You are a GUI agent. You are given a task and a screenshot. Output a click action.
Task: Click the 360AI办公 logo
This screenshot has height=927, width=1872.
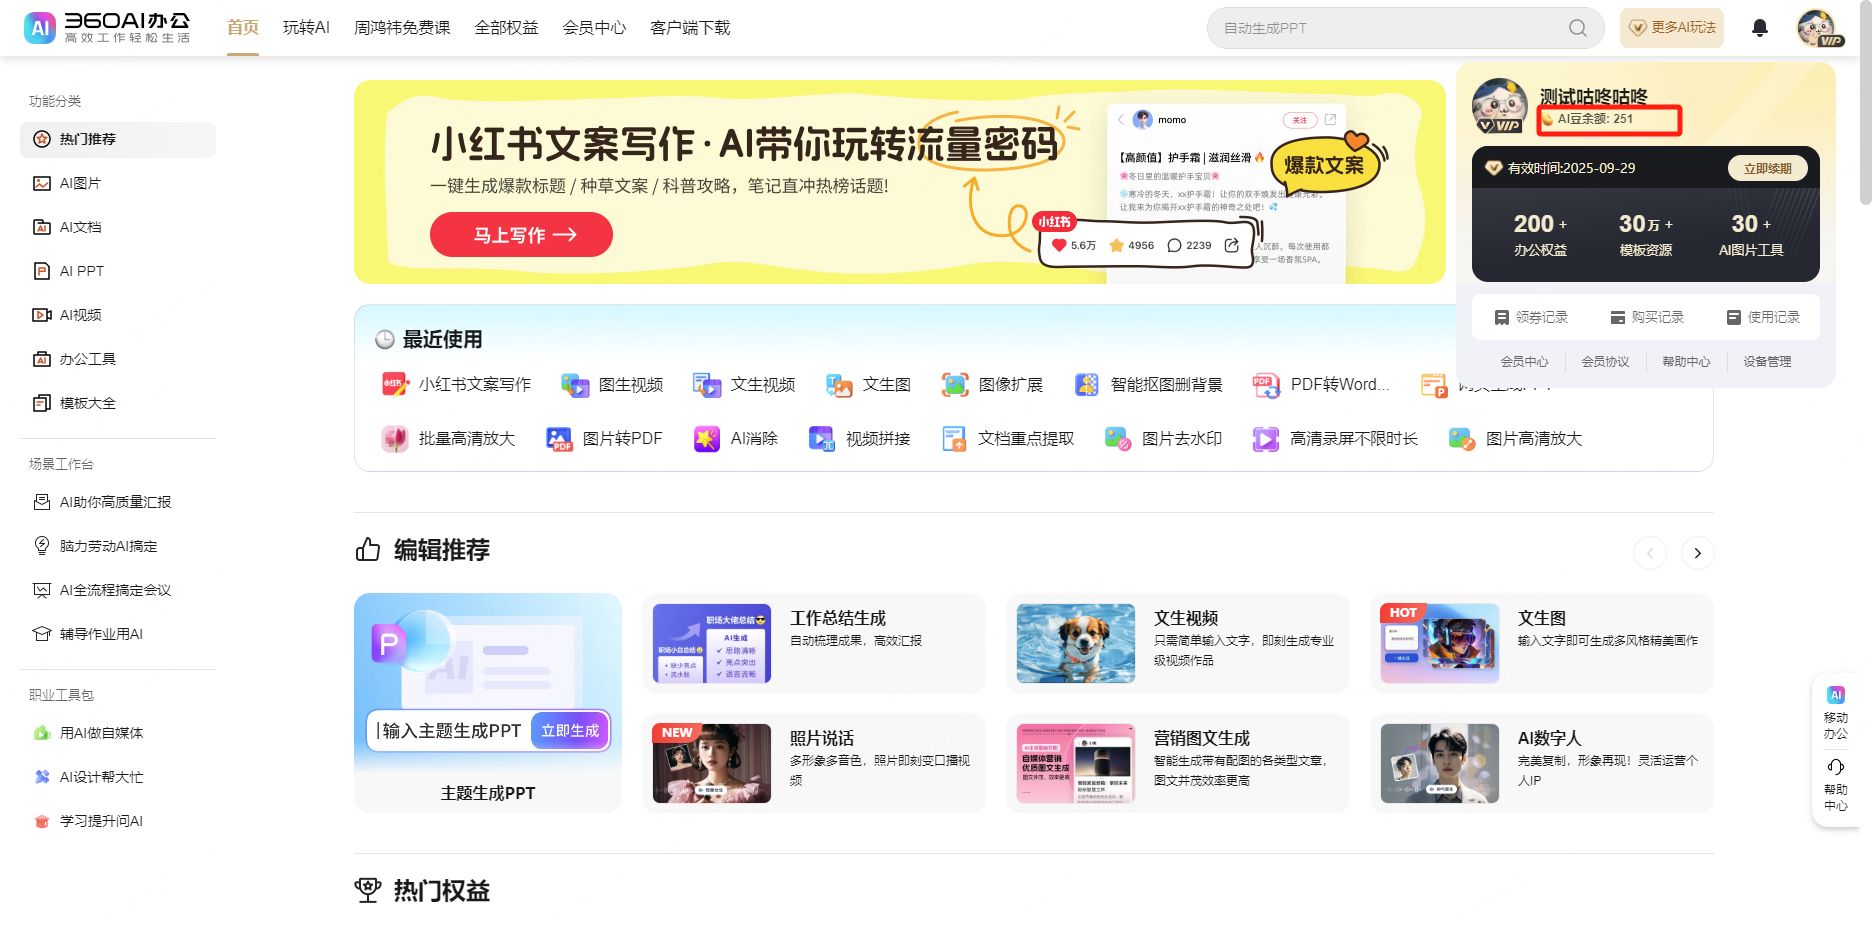107,28
